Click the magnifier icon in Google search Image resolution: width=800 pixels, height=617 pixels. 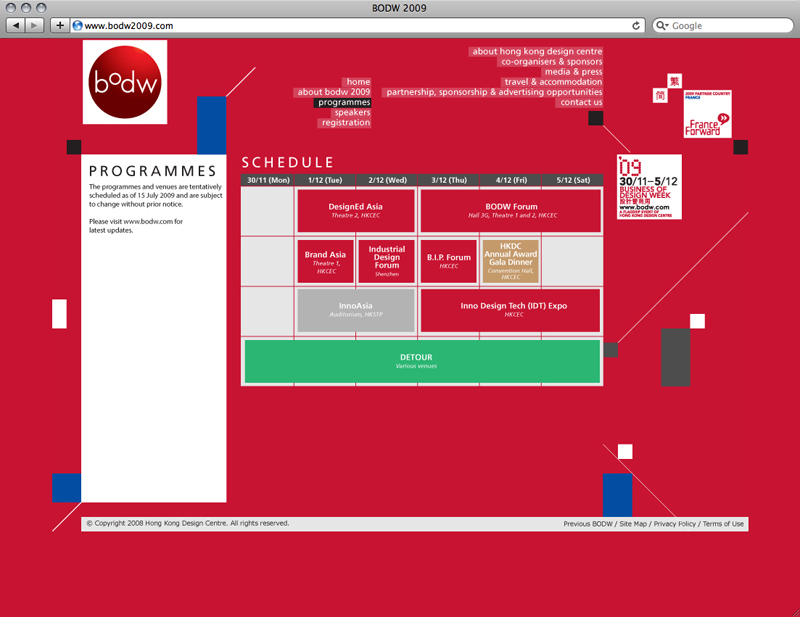[x=662, y=26]
